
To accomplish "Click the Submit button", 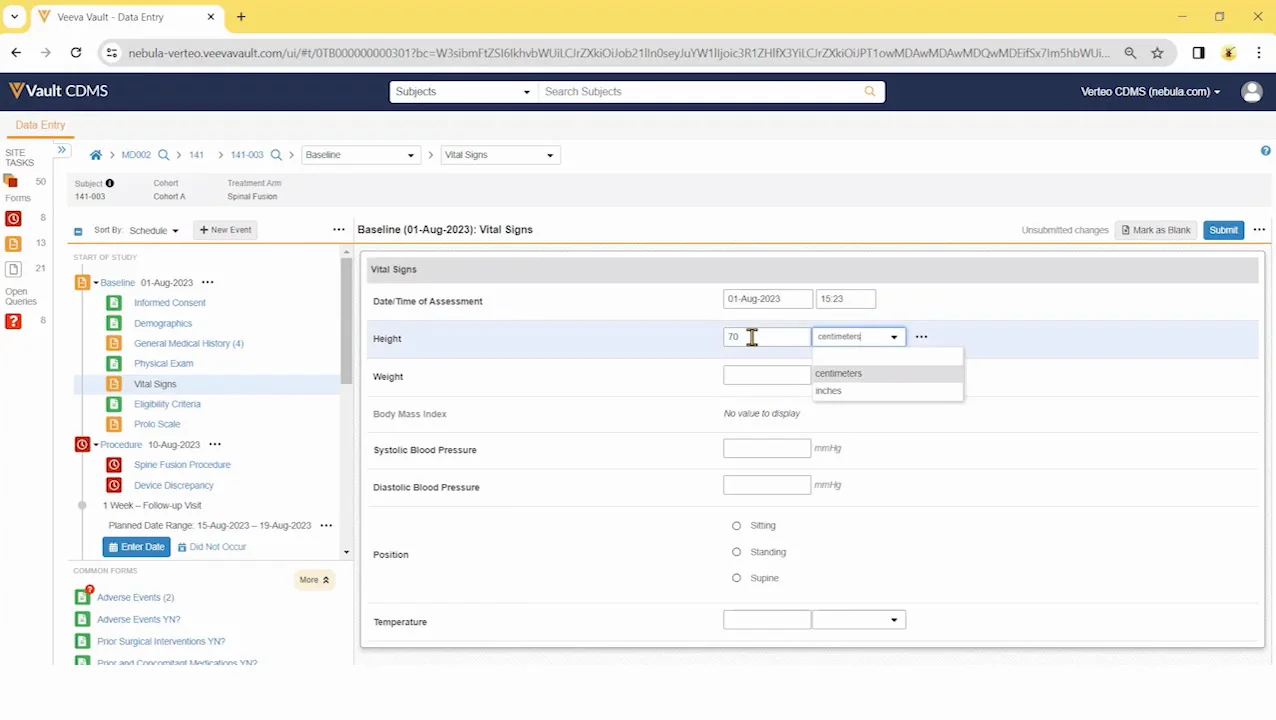I will [1223, 230].
